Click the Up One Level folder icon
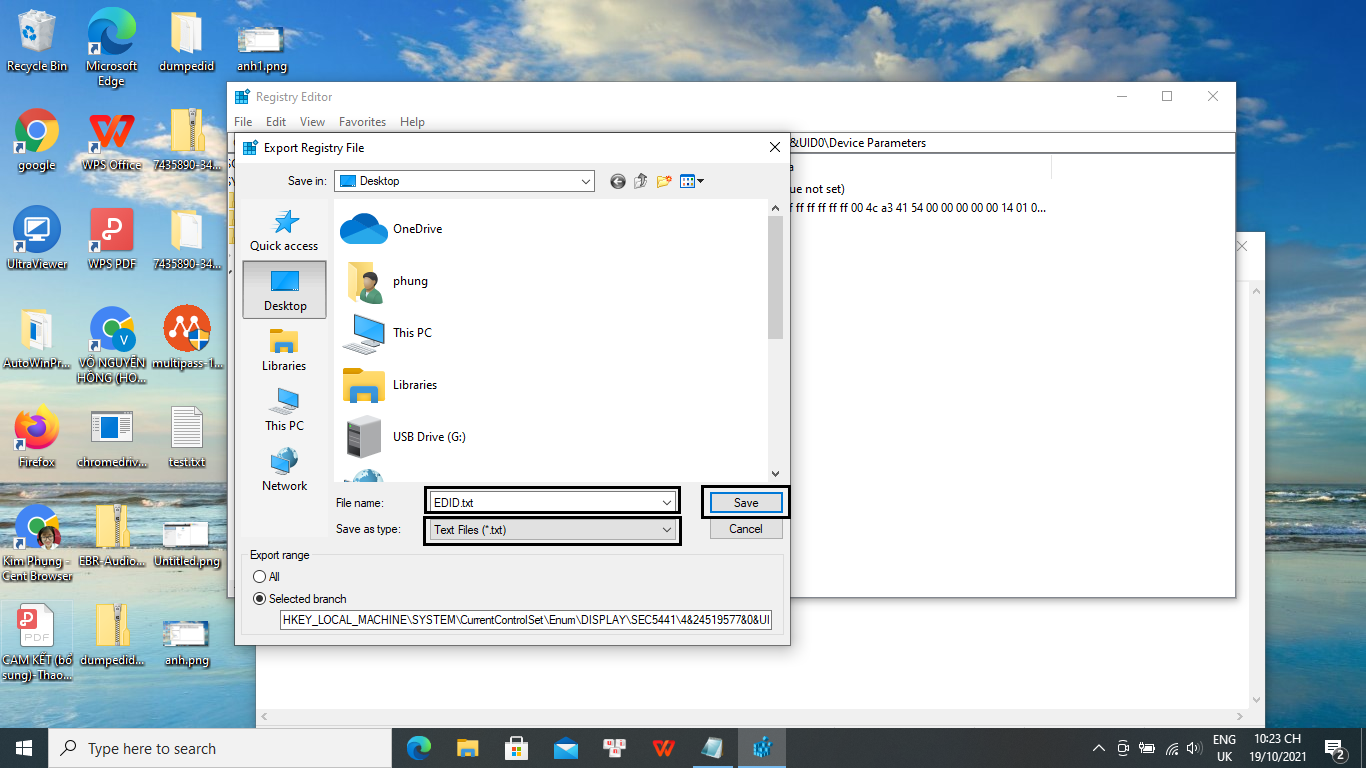The width and height of the screenshot is (1366, 768). pyautogui.click(x=640, y=181)
